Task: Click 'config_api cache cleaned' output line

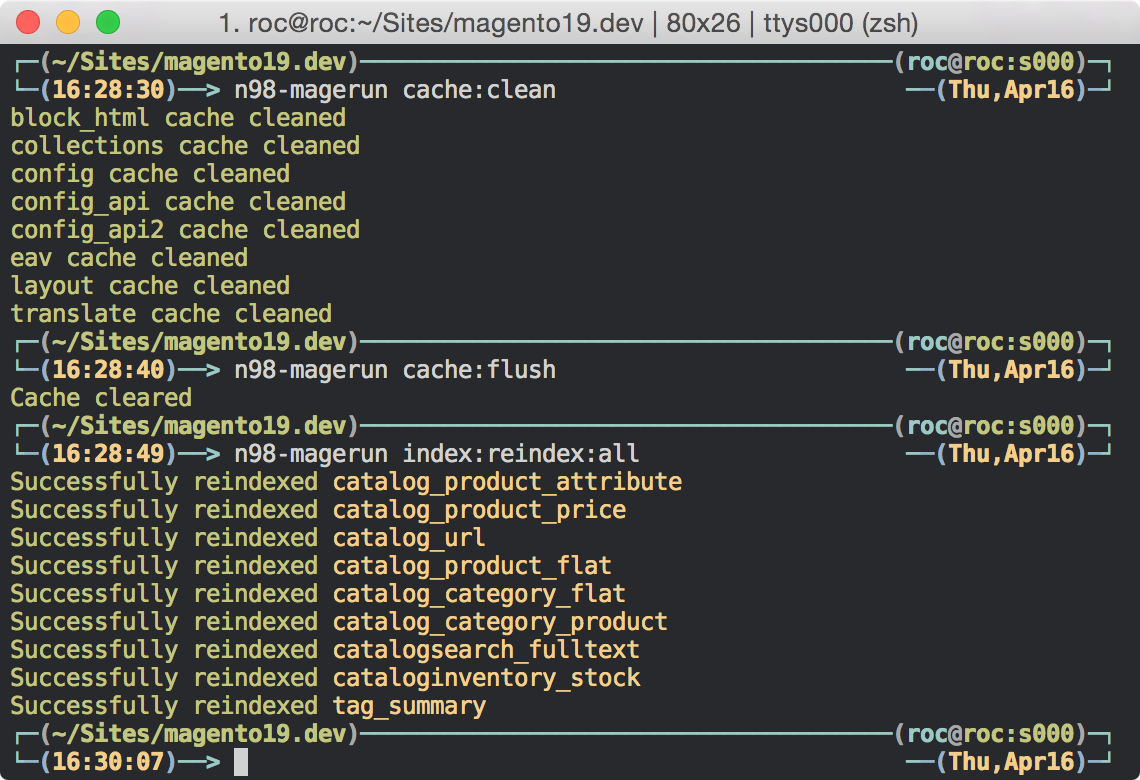Action: pyautogui.click(x=178, y=202)
